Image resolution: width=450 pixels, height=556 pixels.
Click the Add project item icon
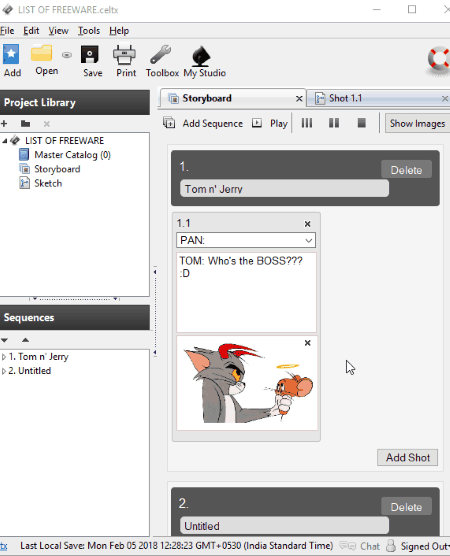pyautogui.click(x=11, y=54)
